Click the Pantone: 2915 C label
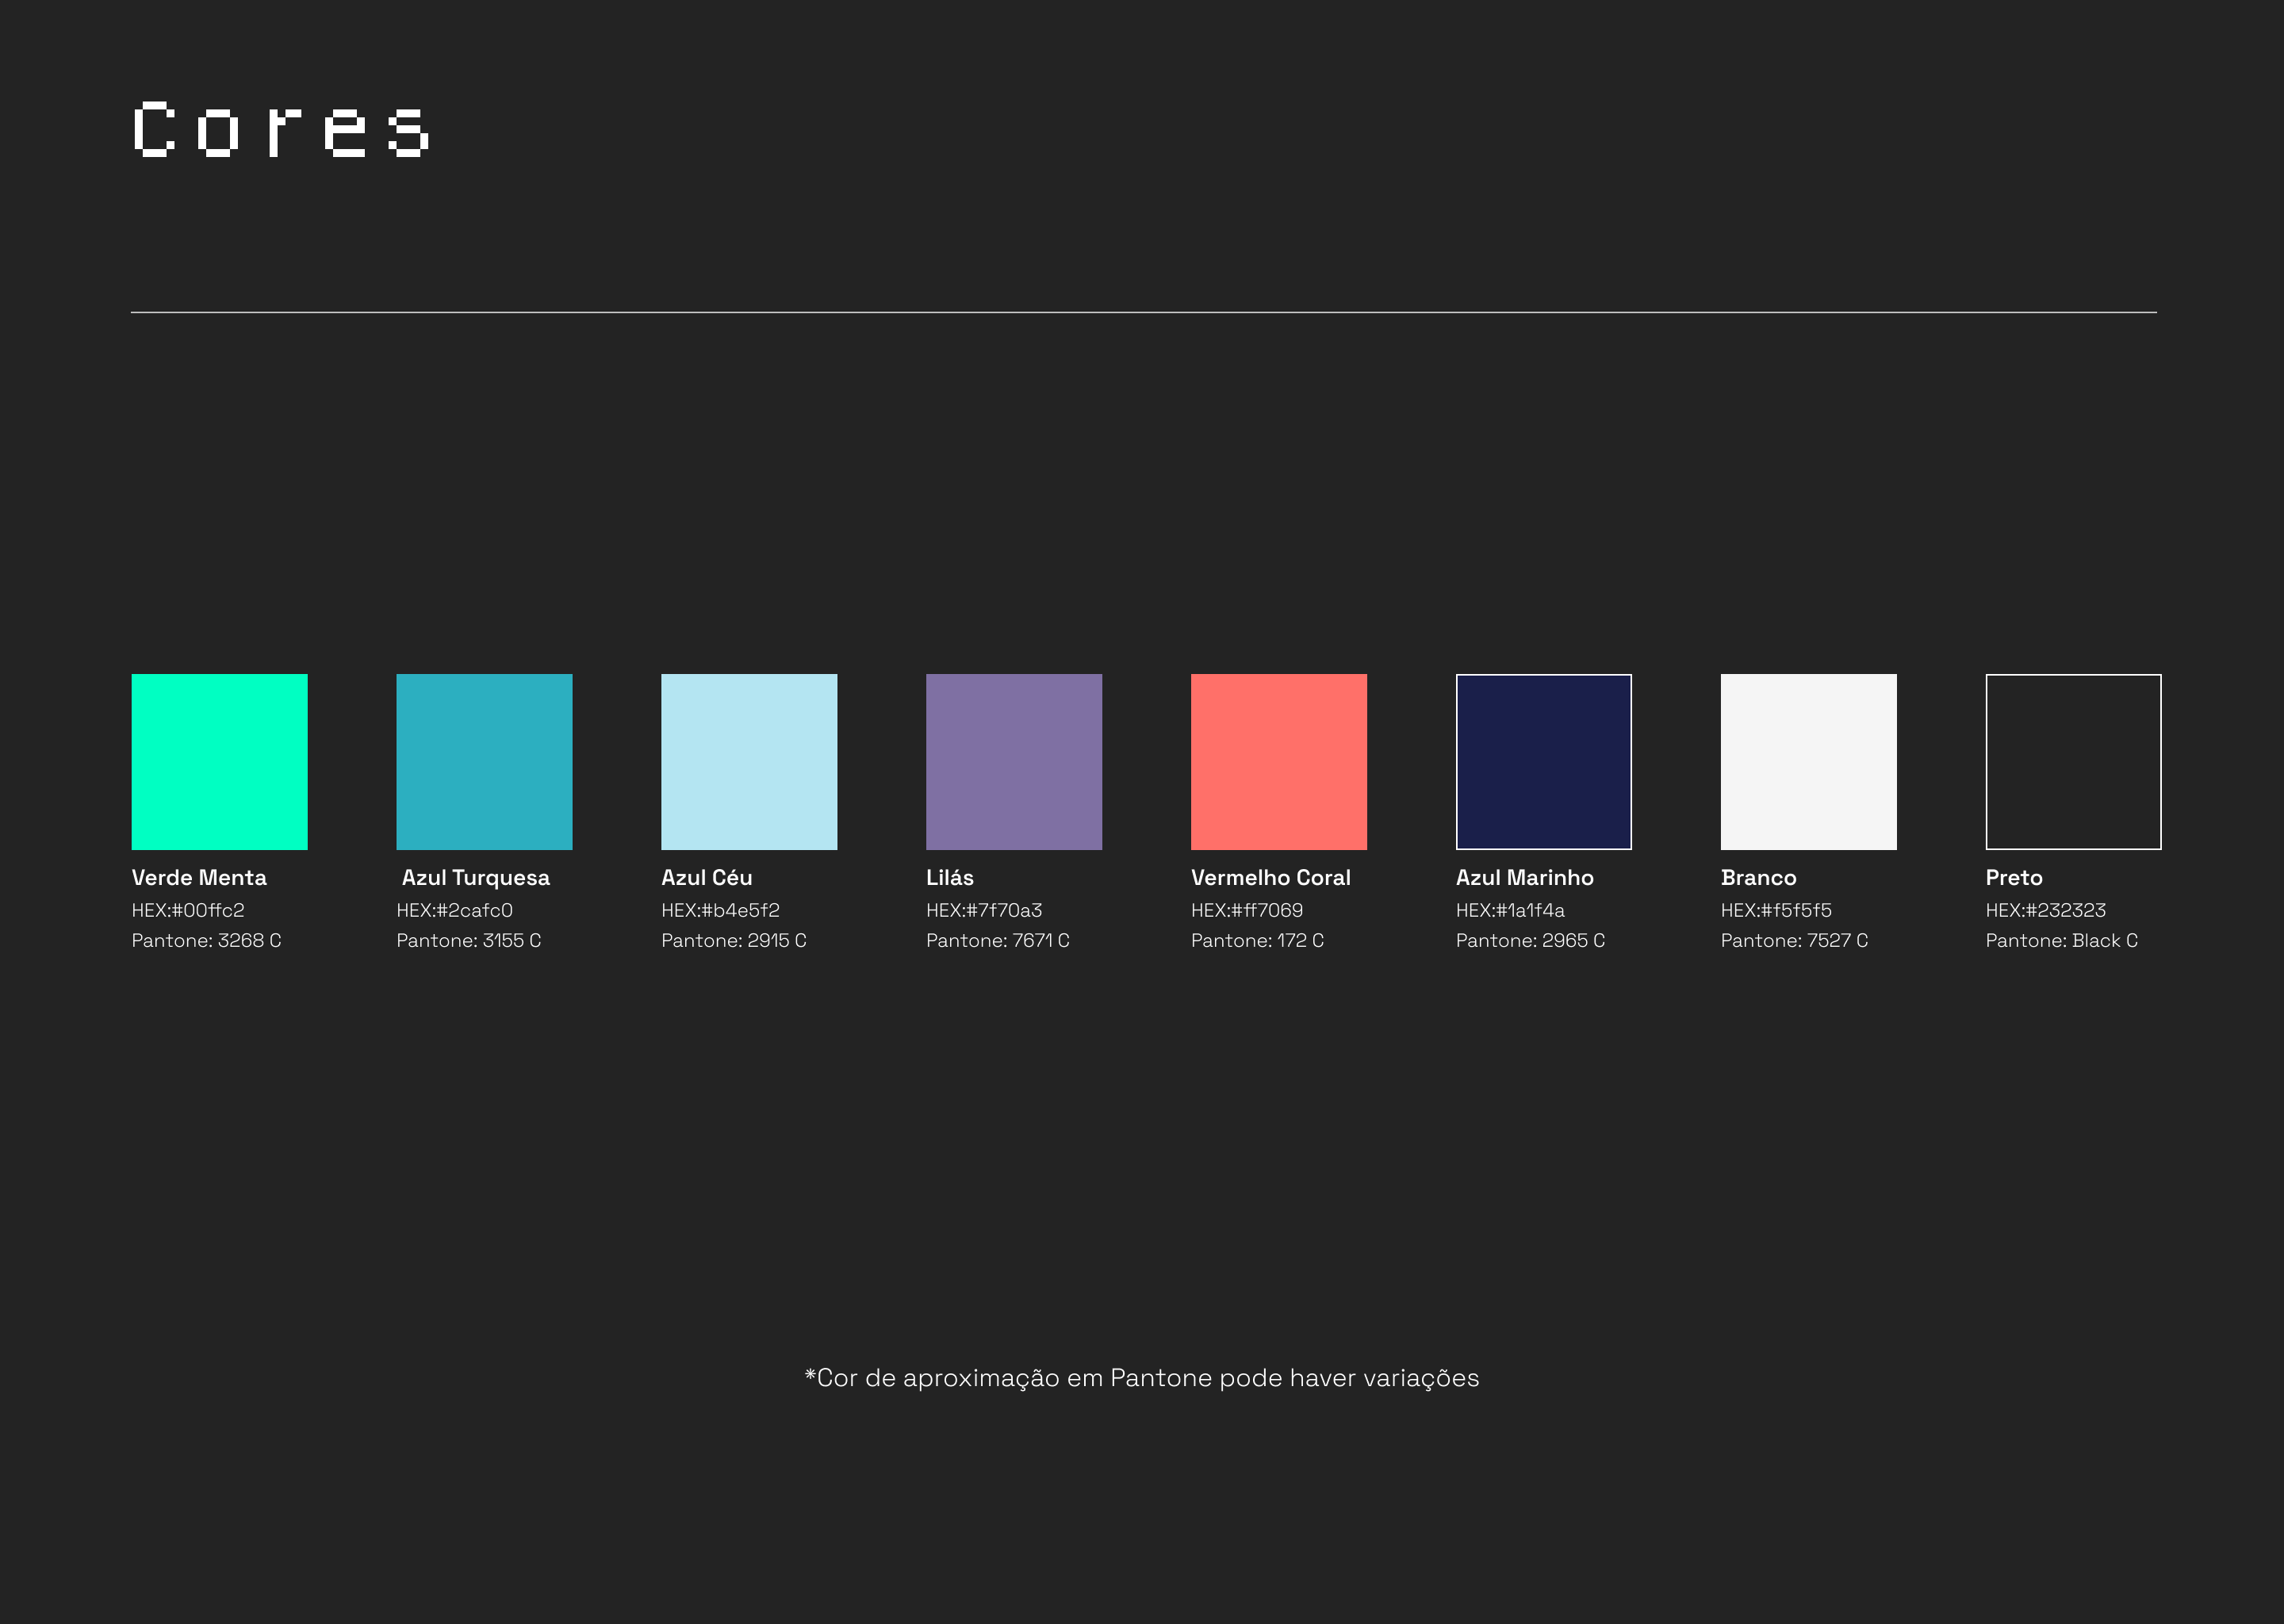The height and width of the screenshot is (1624, 2284). click(733, 940)
